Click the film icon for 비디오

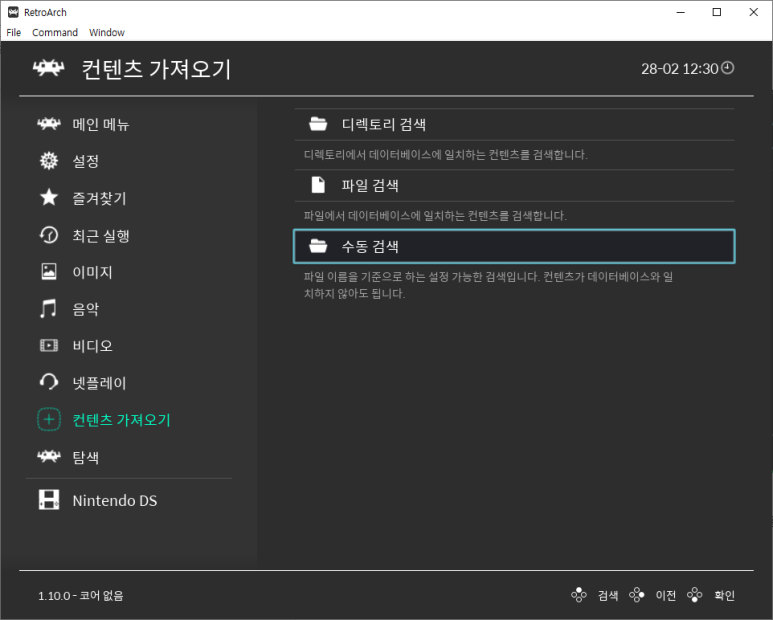point(49,345)
